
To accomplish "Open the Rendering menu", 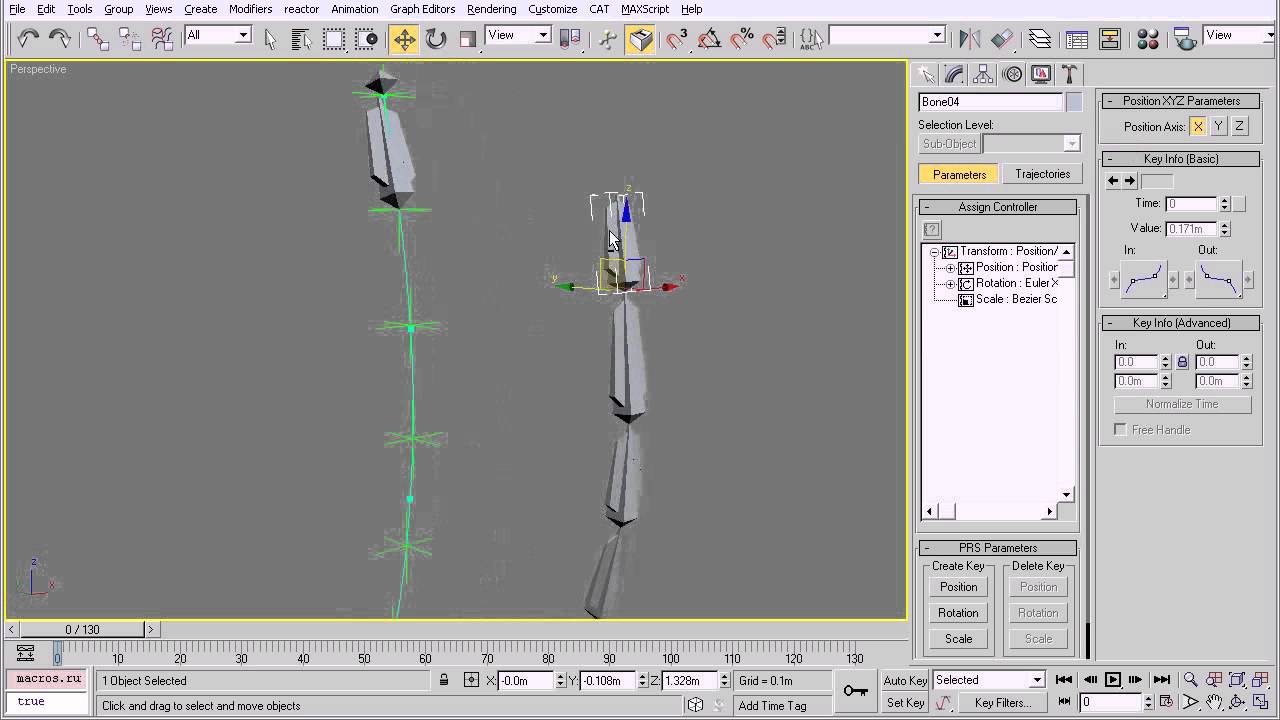I will tap(491, 9).
